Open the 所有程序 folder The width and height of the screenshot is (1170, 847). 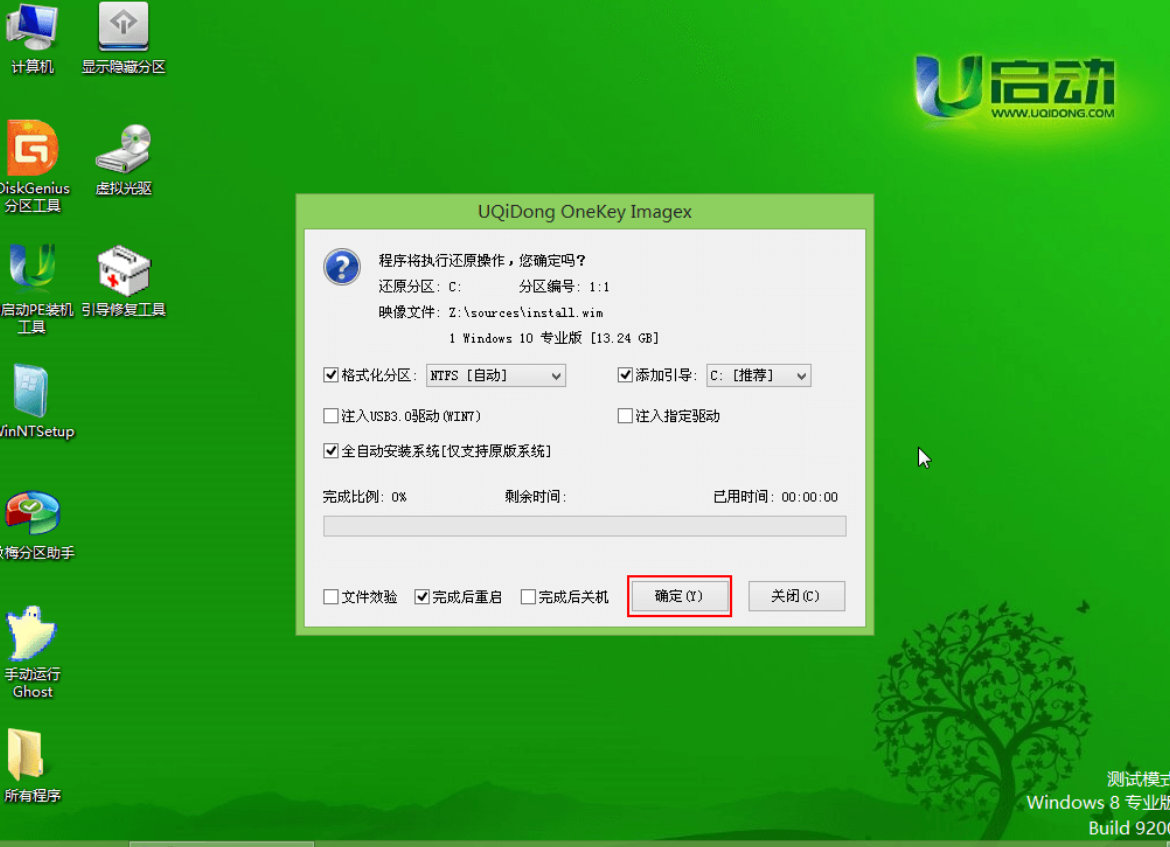32,766
